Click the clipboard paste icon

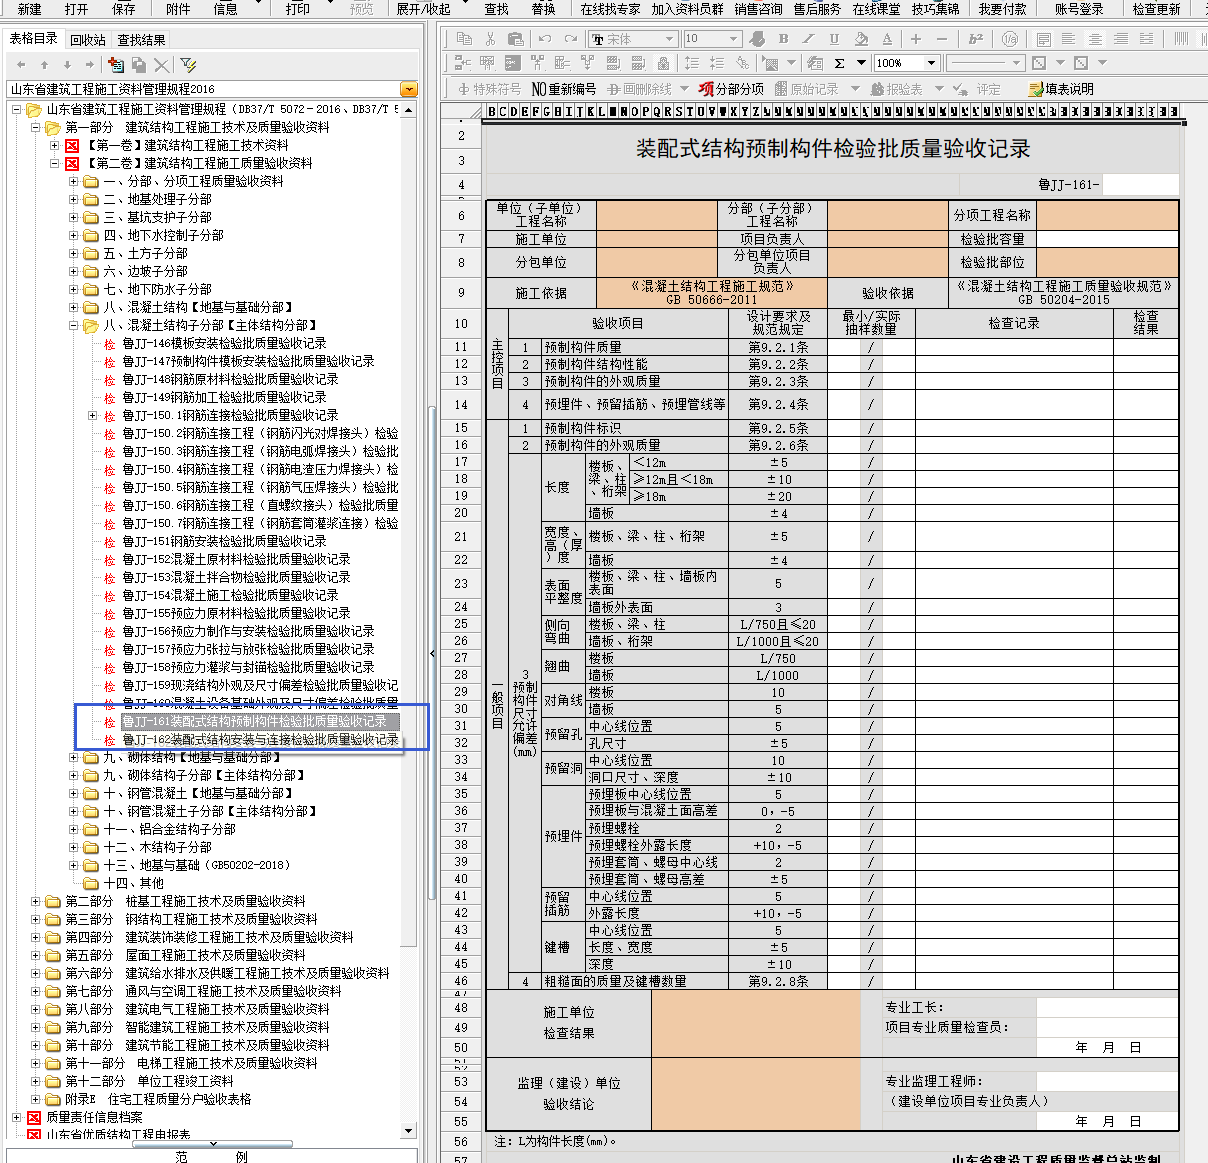click(516, 38)
